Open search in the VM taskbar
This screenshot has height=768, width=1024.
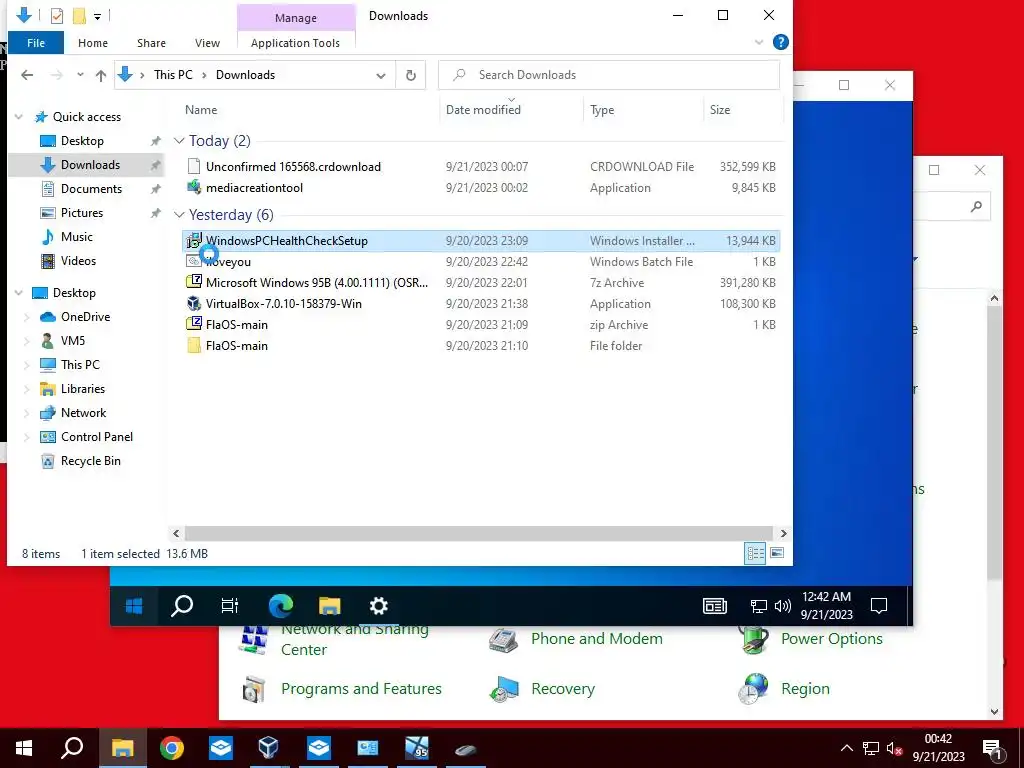point(182,606)
